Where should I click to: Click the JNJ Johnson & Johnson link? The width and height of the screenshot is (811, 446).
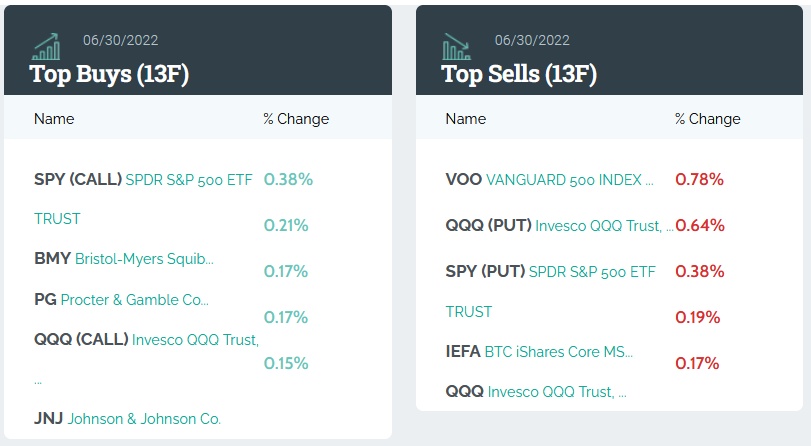[x=127, y=419]
